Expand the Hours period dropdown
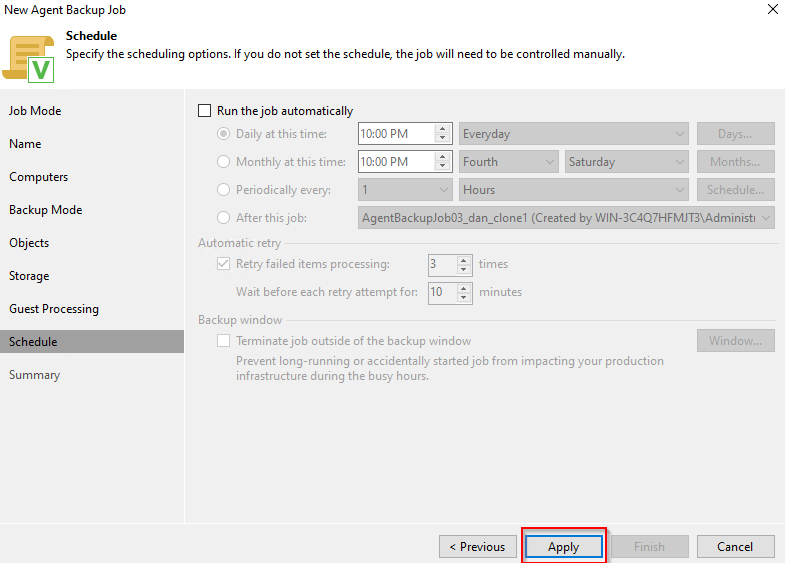Viewport: 785px width, 563px height. click(573, 190)
